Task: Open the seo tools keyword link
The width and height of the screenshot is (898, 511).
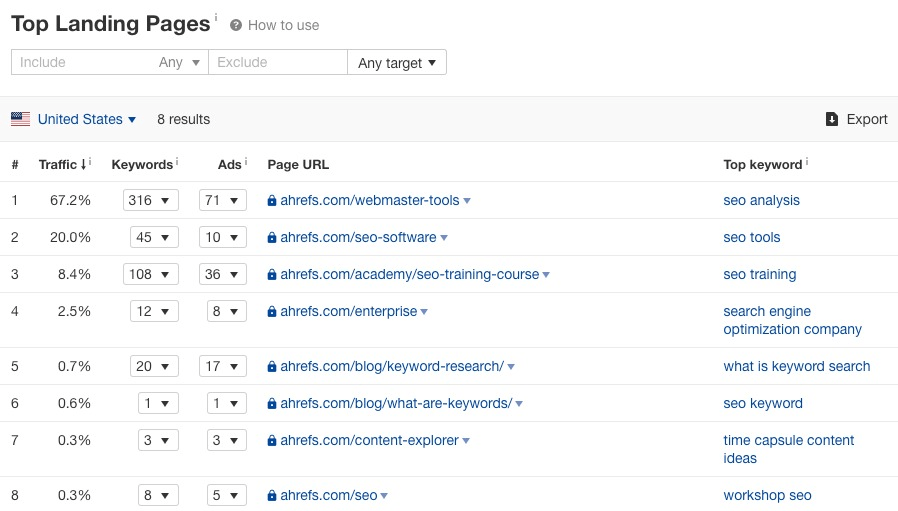Action: [751, 237]
